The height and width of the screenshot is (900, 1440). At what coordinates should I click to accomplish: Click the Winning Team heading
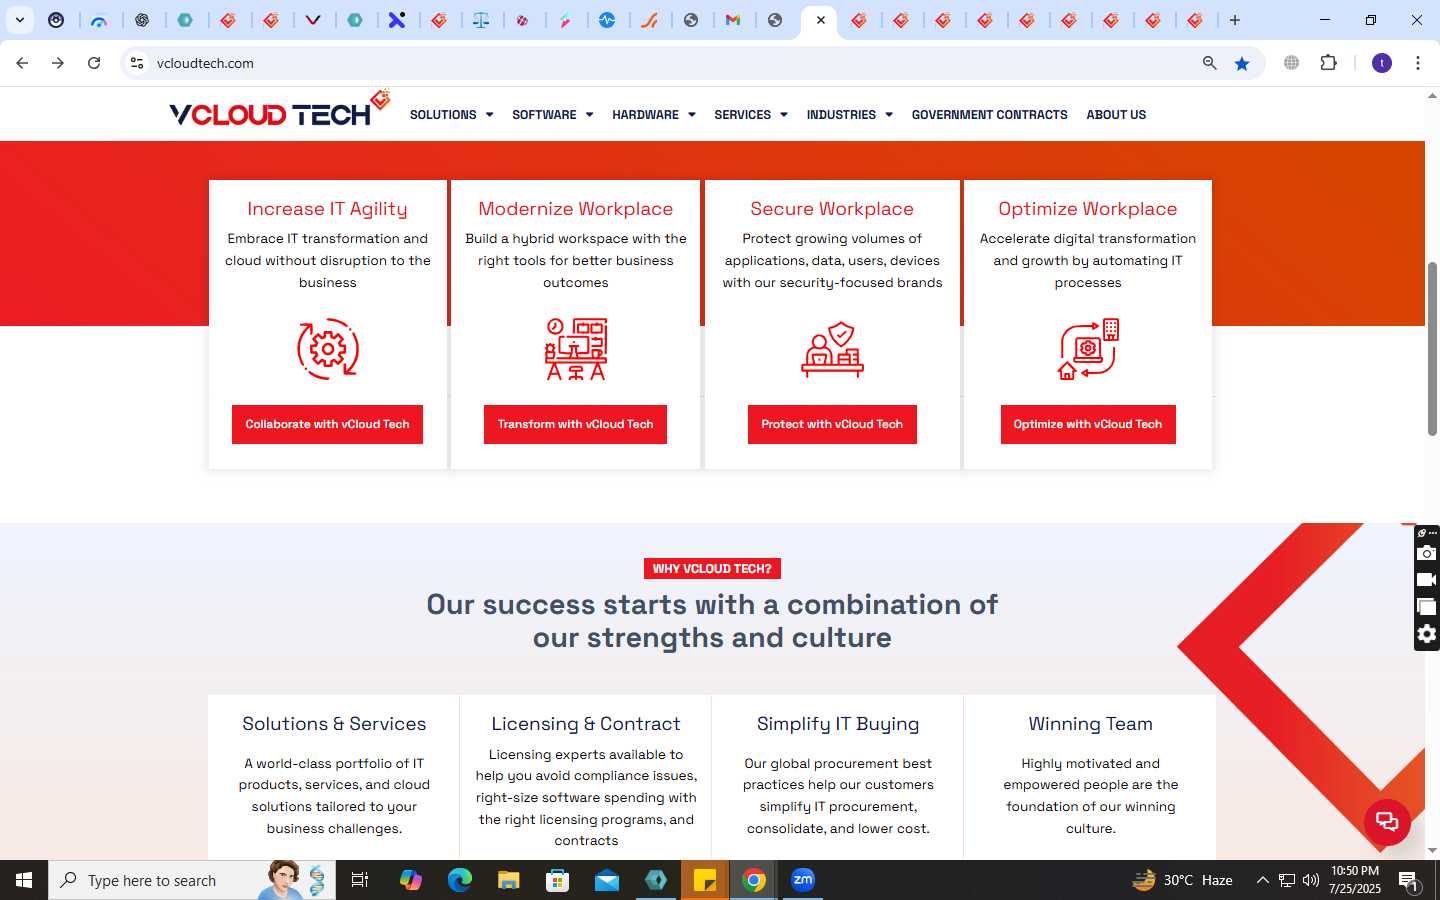click(1090, 724)
